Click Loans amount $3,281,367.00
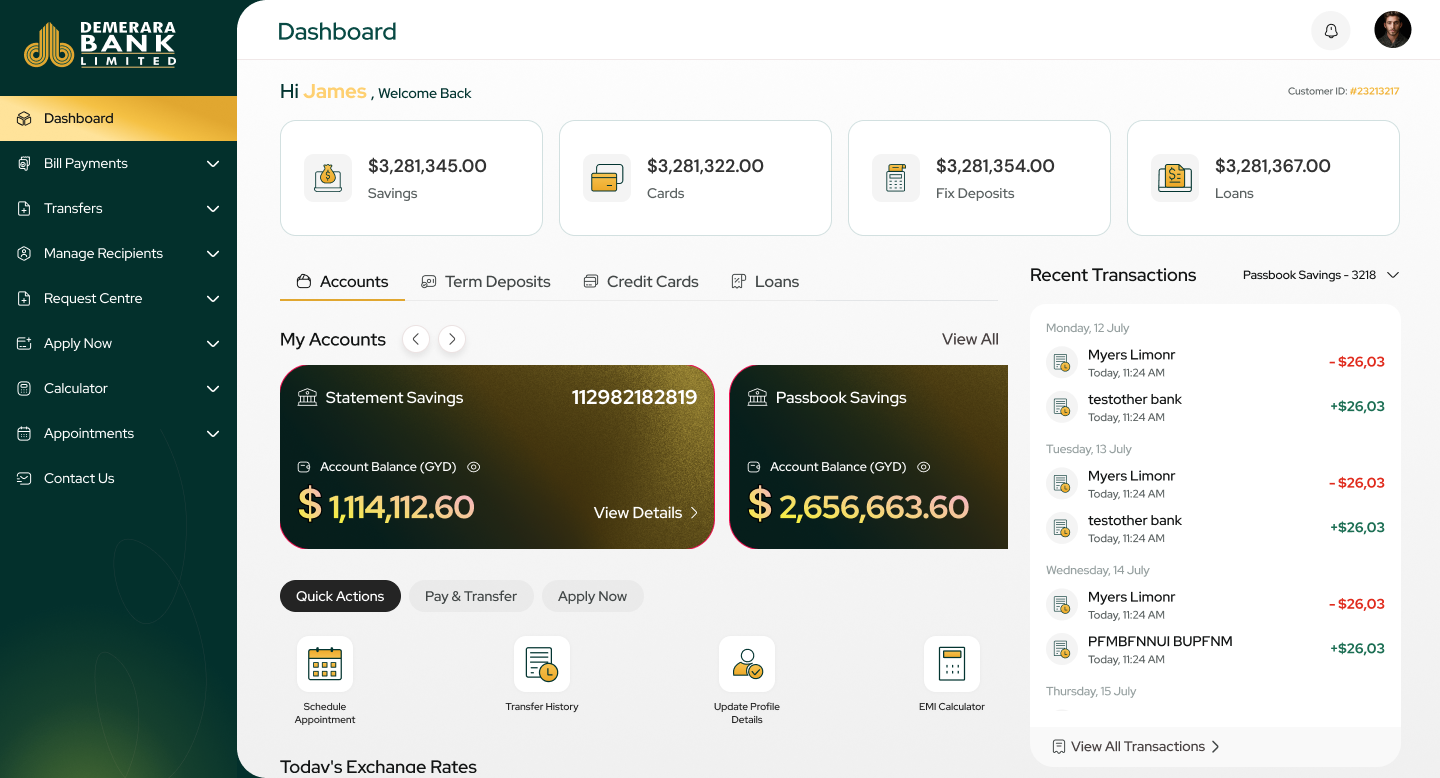This screenshot has width=1440, height=778. 1273,166
